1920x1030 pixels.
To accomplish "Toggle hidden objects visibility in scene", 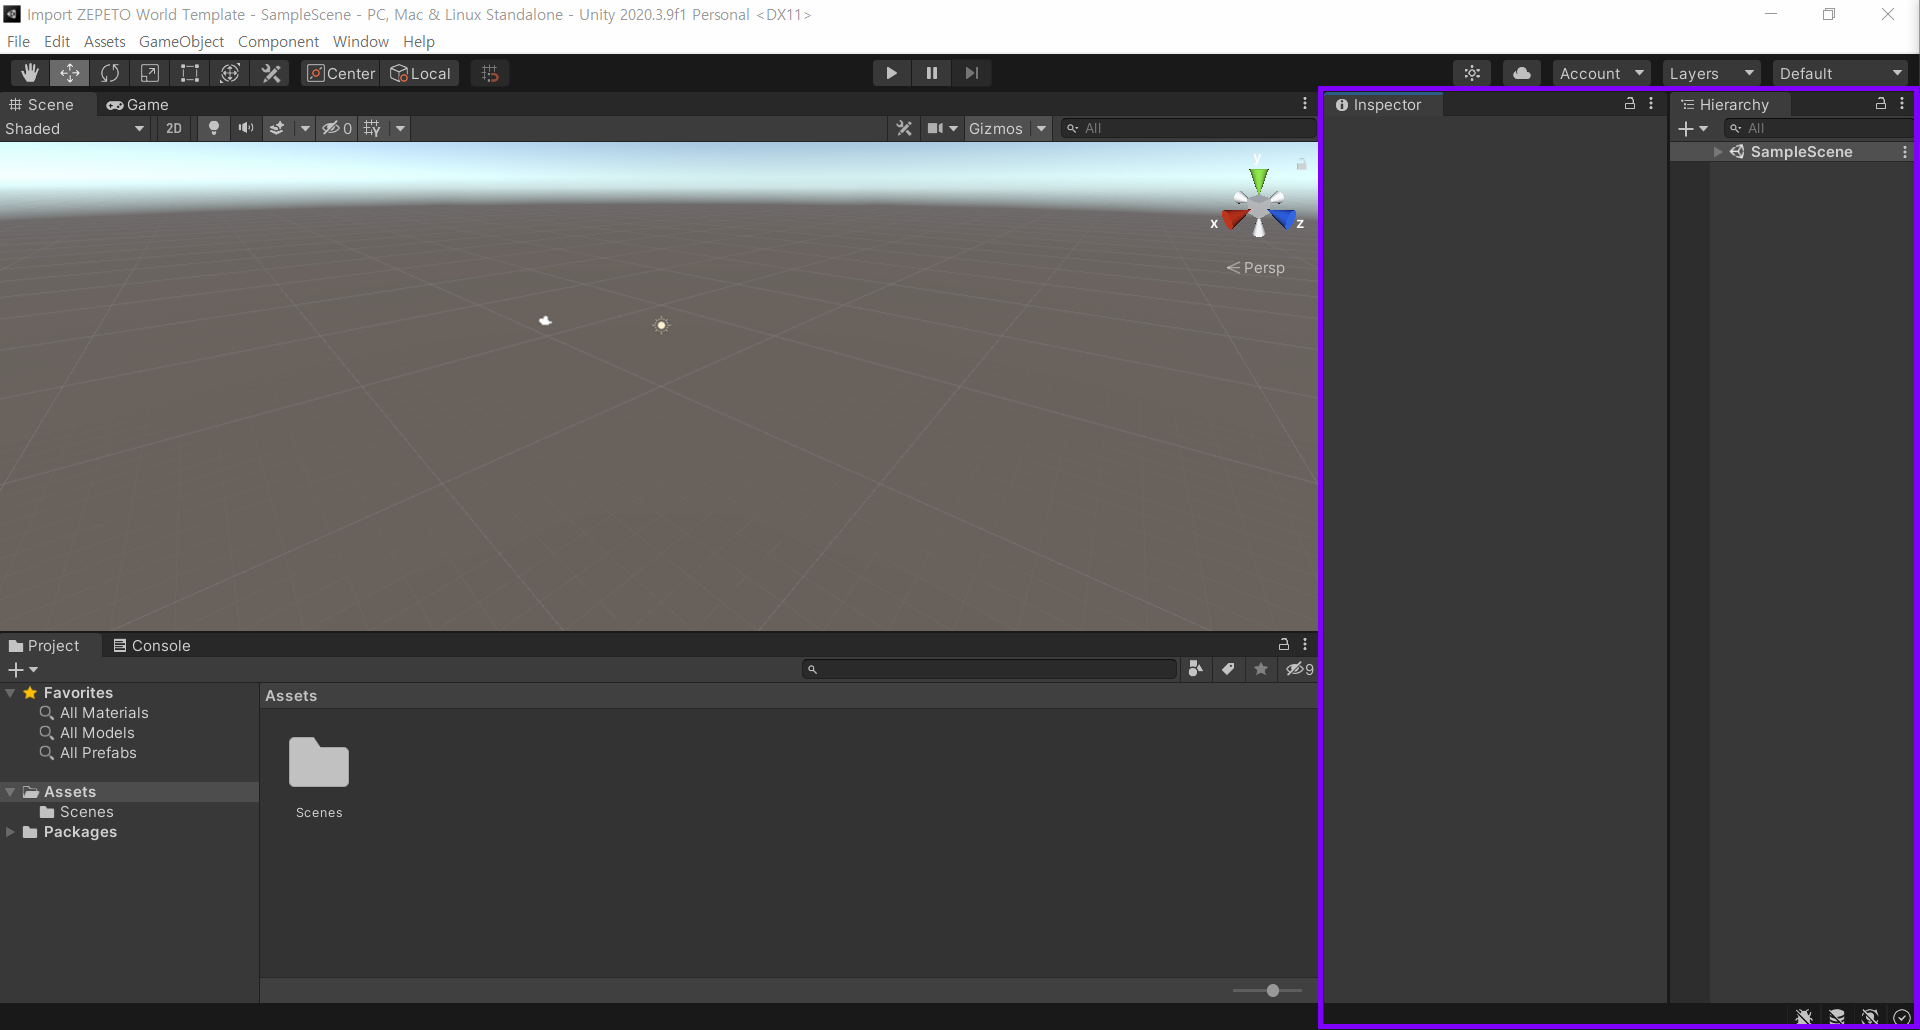I will click(337, 128).
